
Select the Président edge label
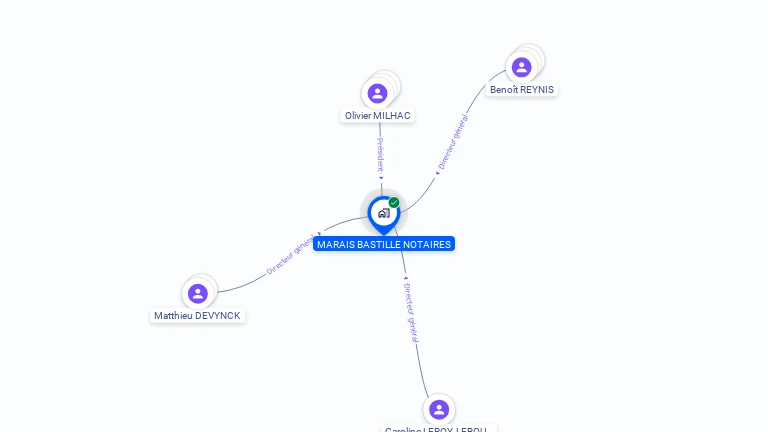tap(381, 155)
